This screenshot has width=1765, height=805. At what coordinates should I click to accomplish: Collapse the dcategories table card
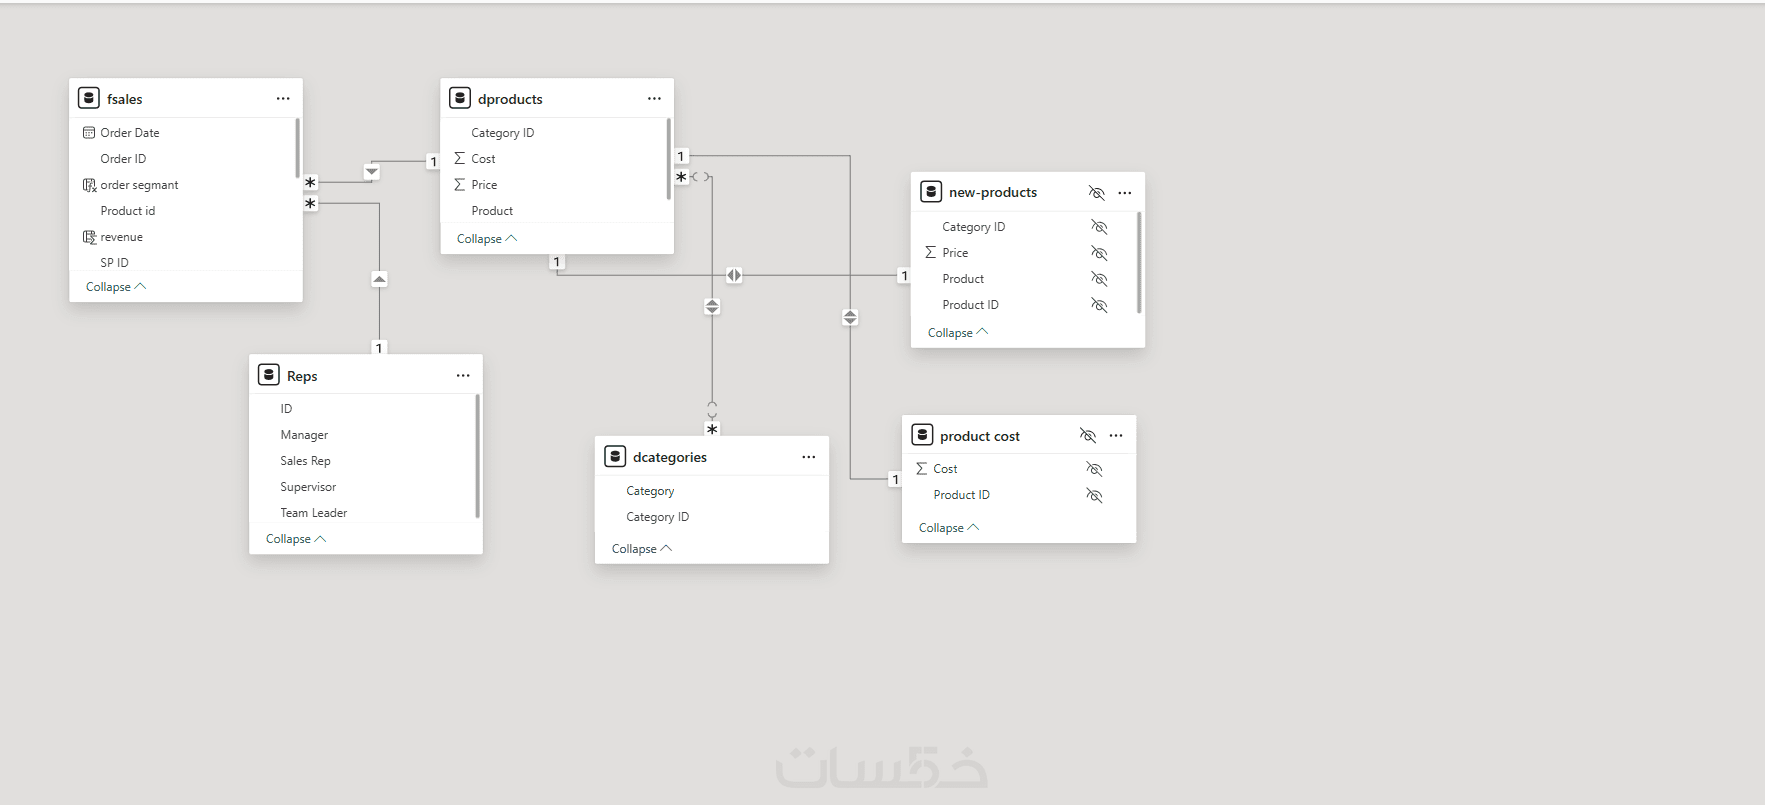(641, 549)
